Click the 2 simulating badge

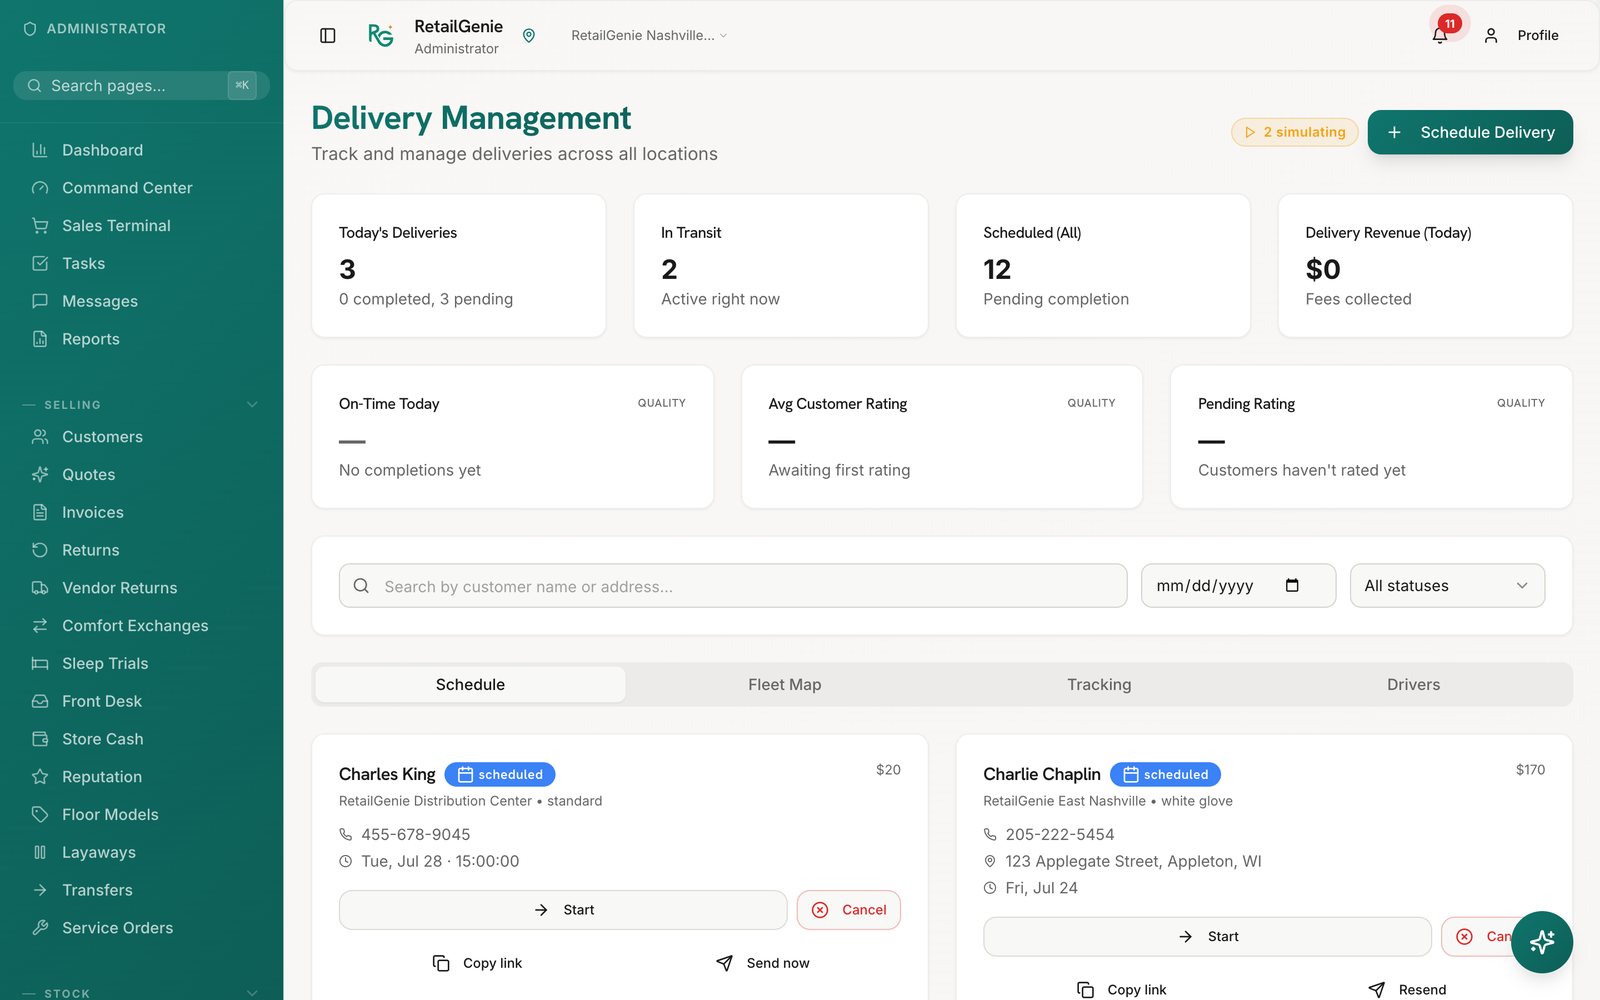1295,132
